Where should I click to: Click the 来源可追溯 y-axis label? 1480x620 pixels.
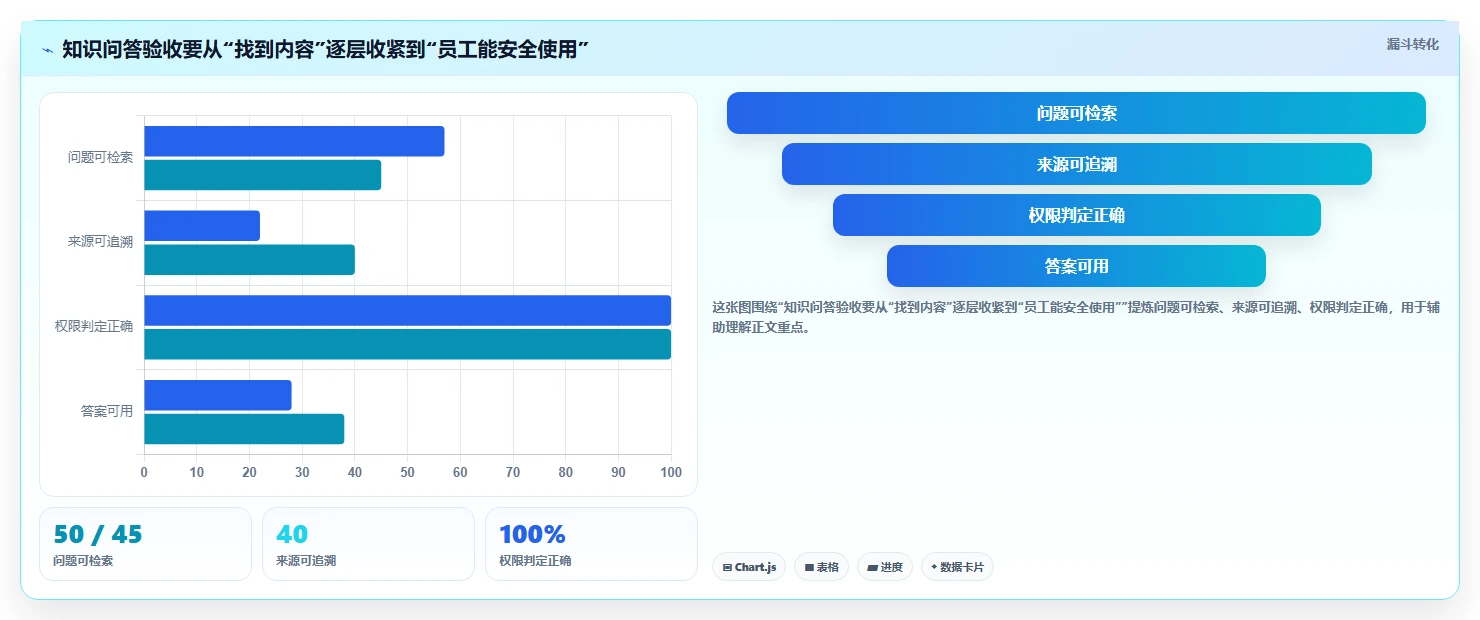[x=100, y=242]
